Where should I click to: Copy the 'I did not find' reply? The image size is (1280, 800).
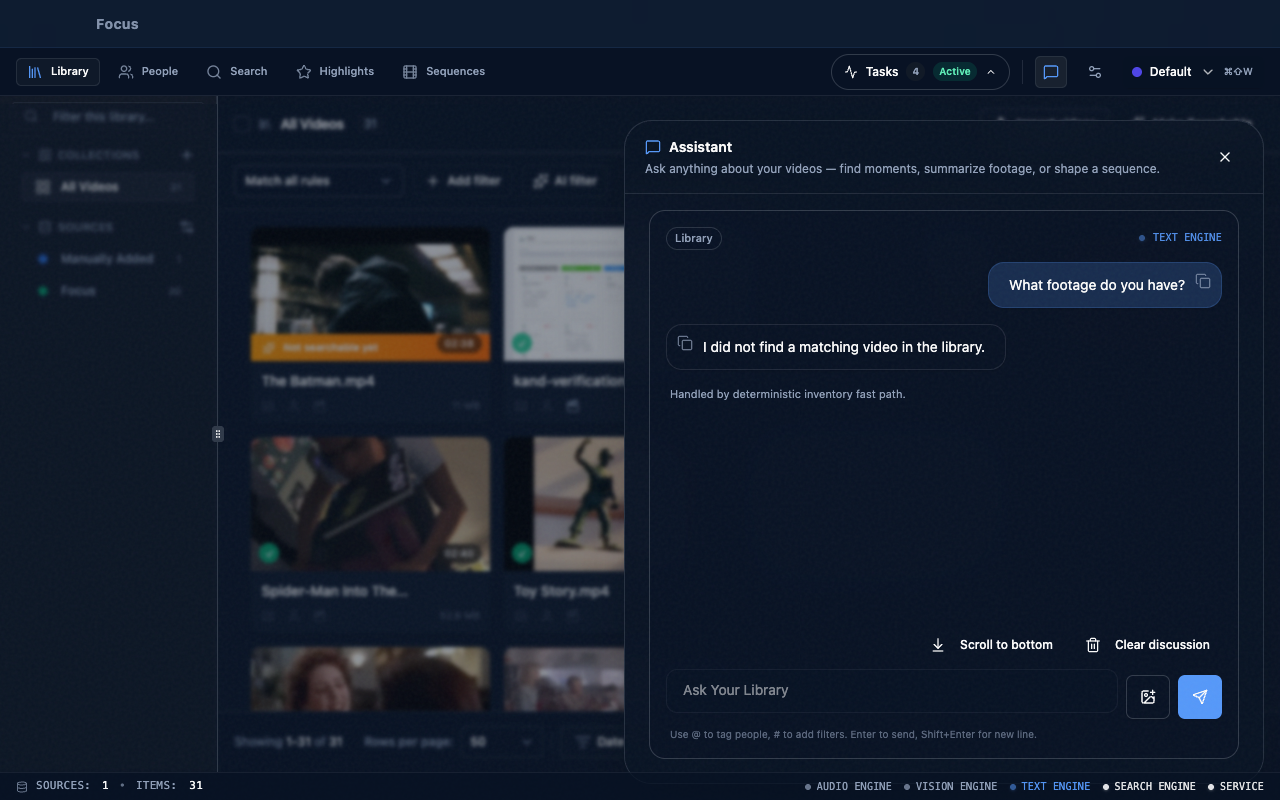click(x=685, y=344)
